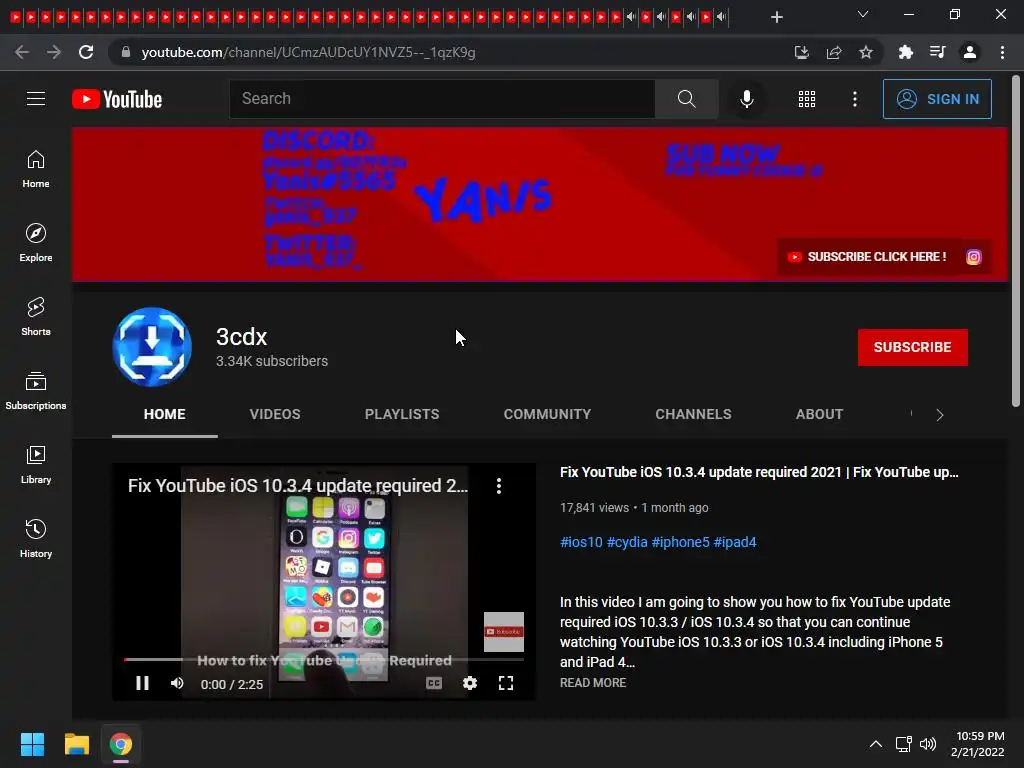Click the install app icon in address bar
This screenshot has width=1024, height=768.
pyautogui.click(x=801, y=52)
